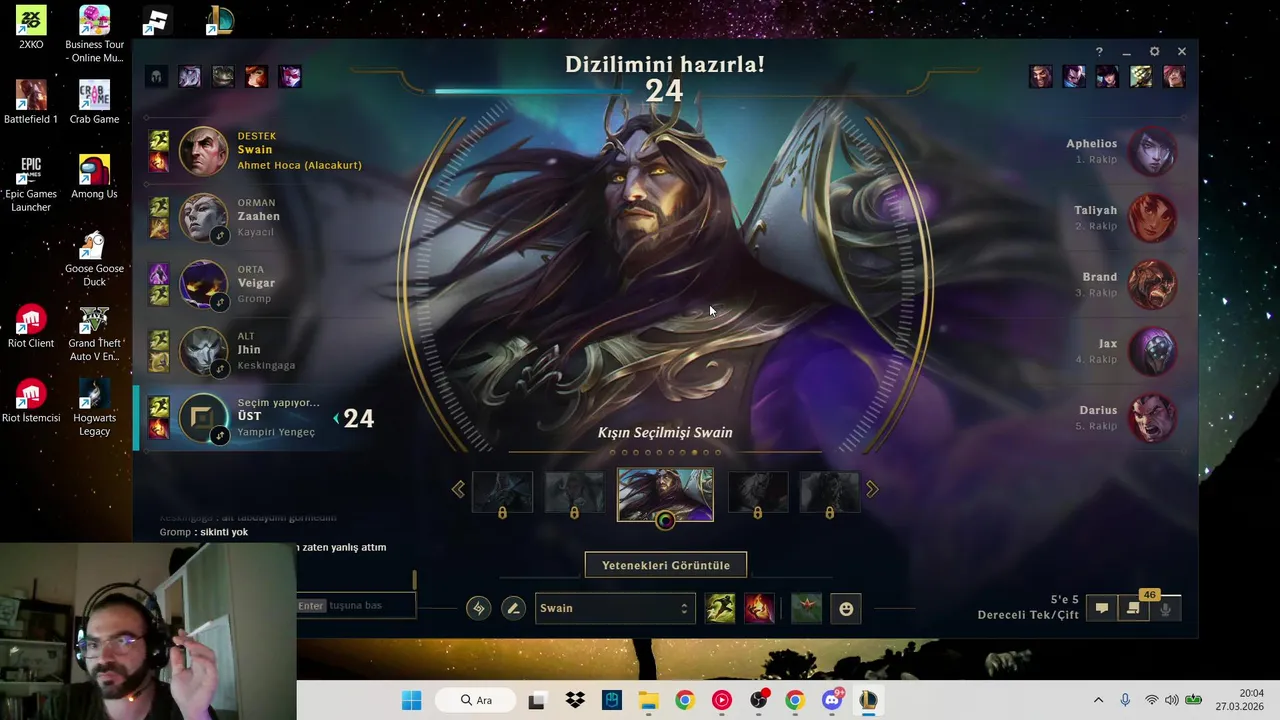This screenshot has height=720, width=1280.
Task: Open the Grand Theft Auto V desktop shortcut
Action: click(94, 333)
